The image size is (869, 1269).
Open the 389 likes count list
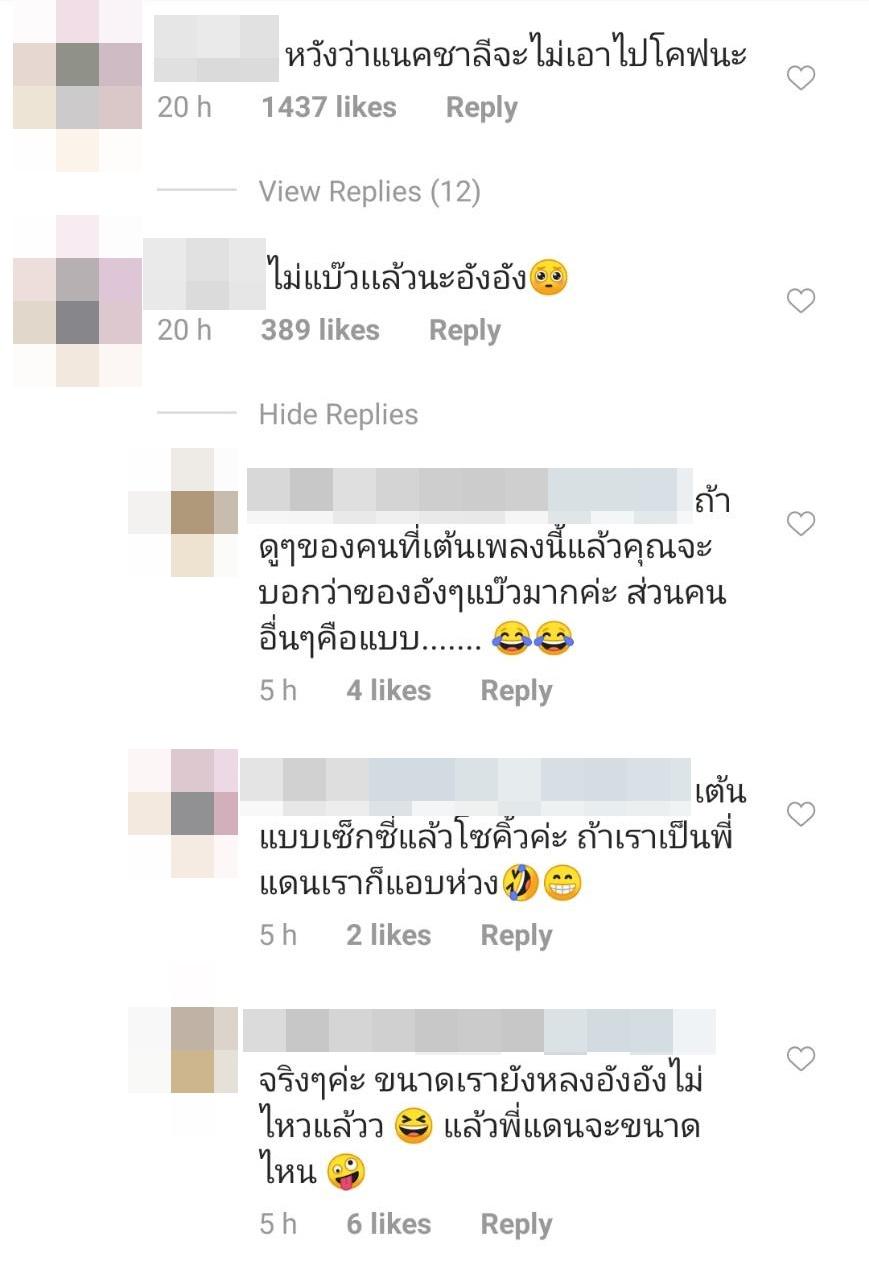[x=320, y=331]
